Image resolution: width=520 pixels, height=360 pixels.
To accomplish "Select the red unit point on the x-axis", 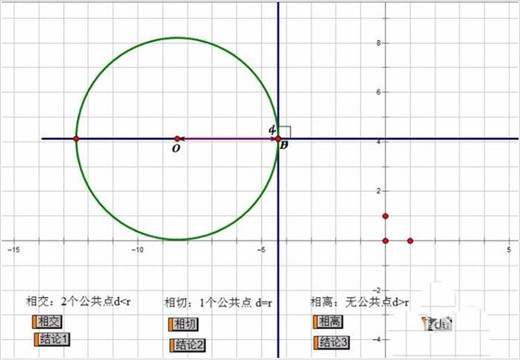I will (x=410, y=241).
